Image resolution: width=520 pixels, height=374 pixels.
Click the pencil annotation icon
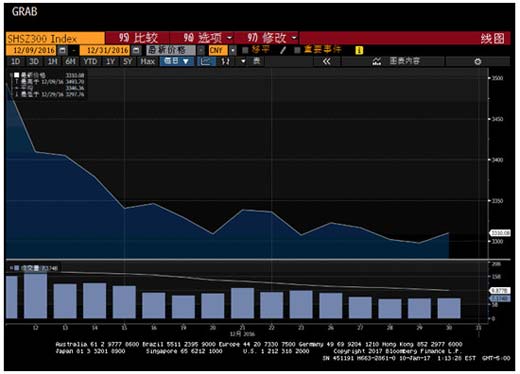pos(283,50)
